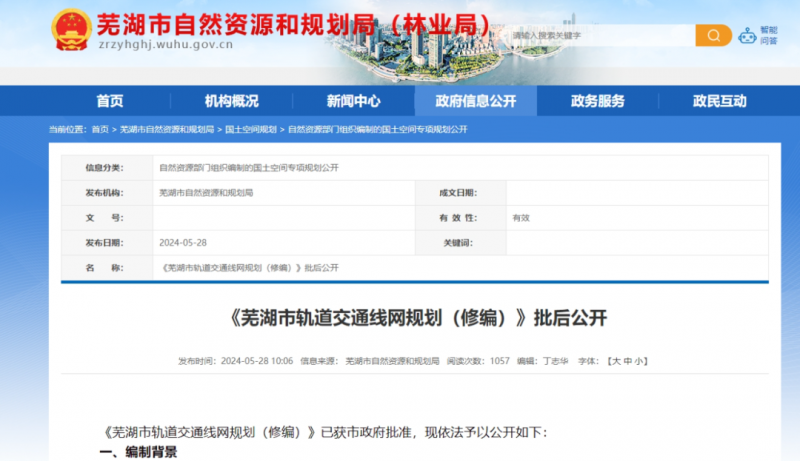
Task: Set font size to 小
Action: [x=638, y=360]
